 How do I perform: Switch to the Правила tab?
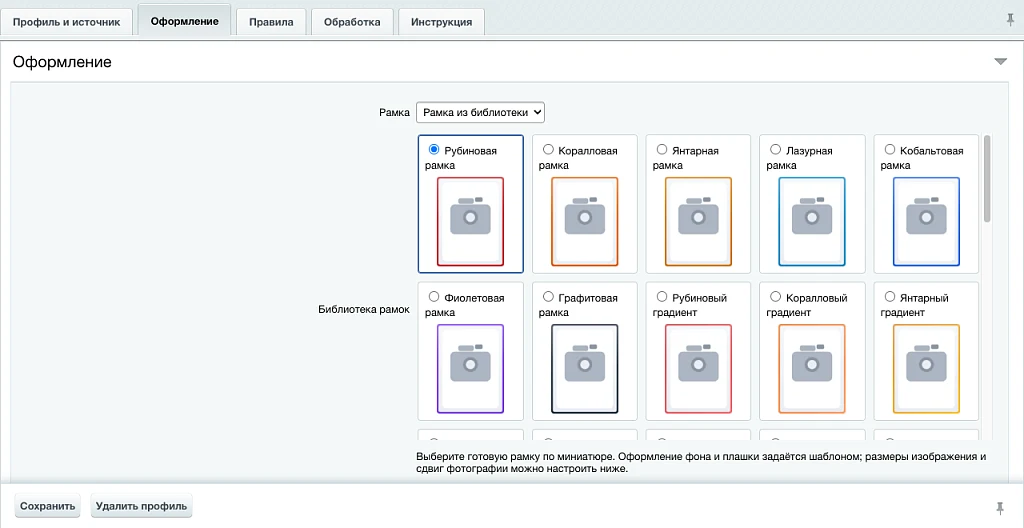click(271, 22)
